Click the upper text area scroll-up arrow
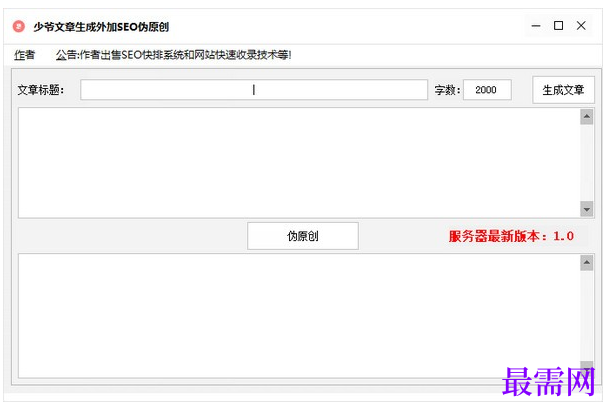Screen dimensions: 614x413 [x=586, y=117]
